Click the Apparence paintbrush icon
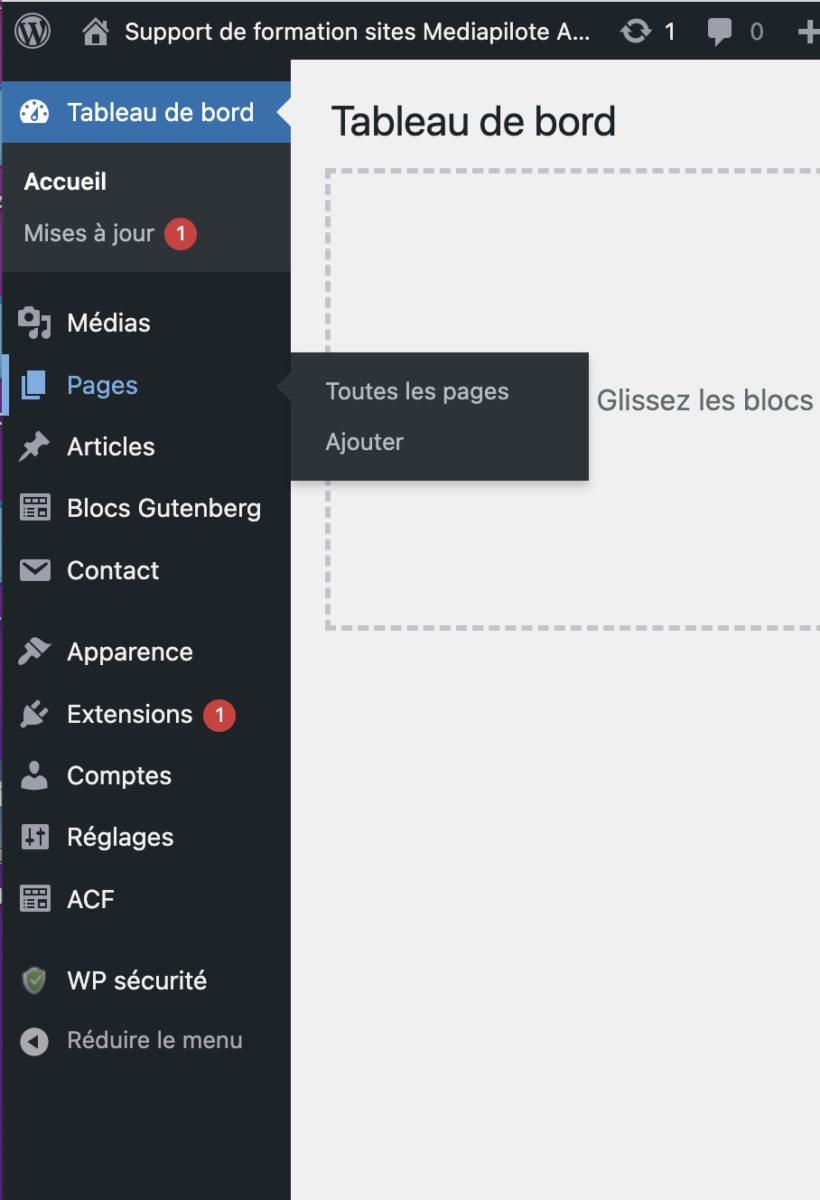The height and width of the screenshot is (1200, 820). tap(35, 652)
